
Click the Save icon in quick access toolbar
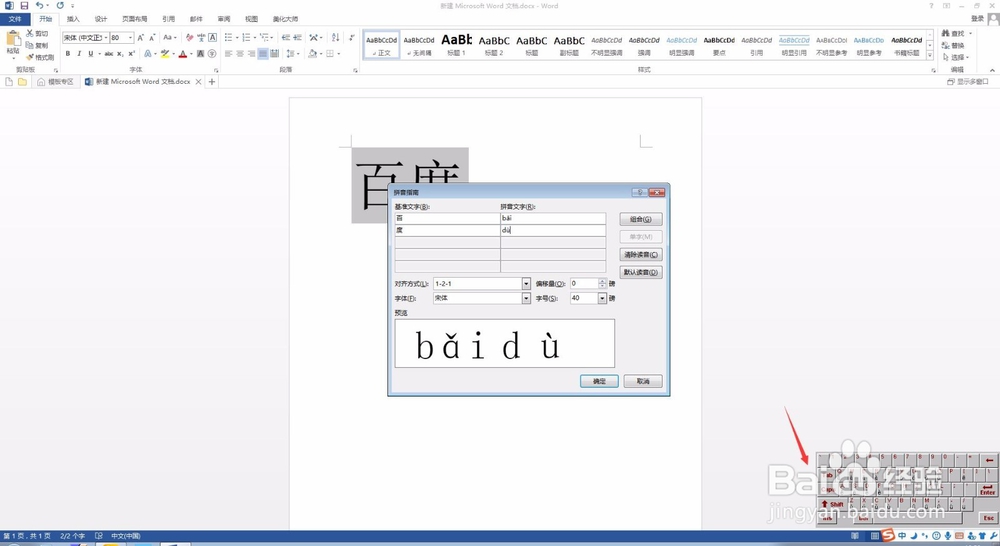tap(24, 6)
